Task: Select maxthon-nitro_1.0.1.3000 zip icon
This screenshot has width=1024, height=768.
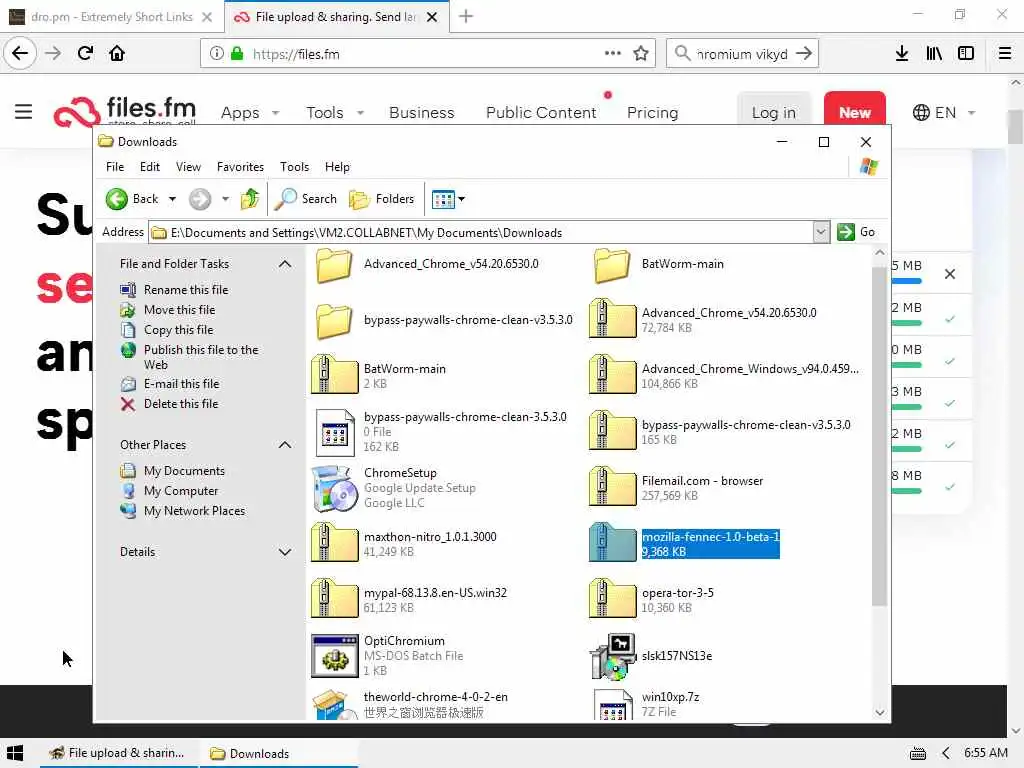Action: [x=334, y=543]
